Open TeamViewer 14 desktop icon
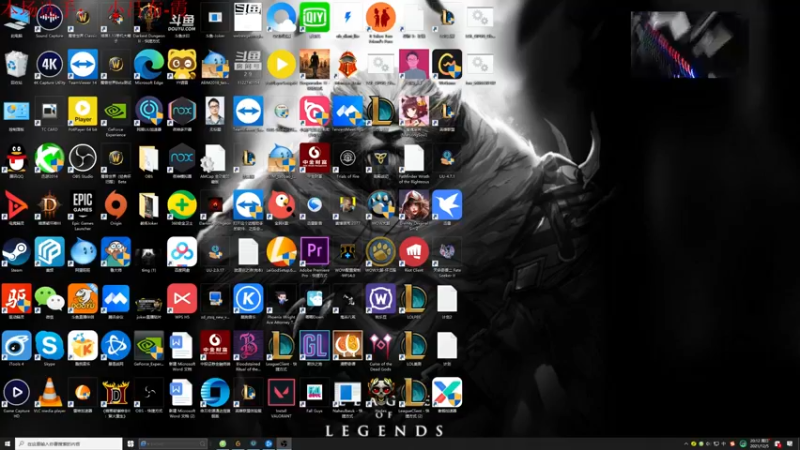The width and height of the screenshot is (800, 450). click(x=83, y=64)
